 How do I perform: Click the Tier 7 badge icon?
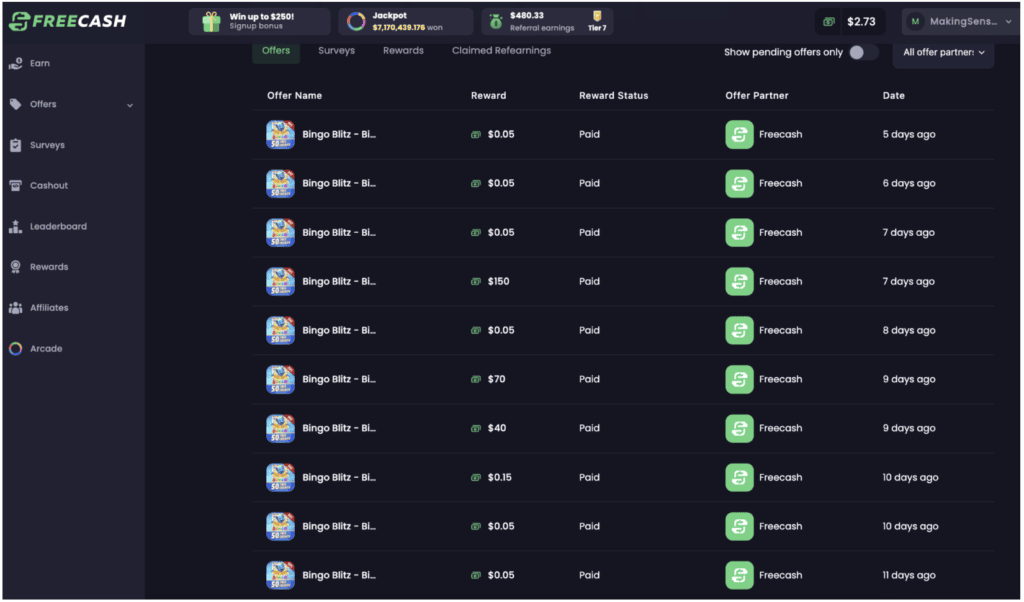tap(597, 18)
